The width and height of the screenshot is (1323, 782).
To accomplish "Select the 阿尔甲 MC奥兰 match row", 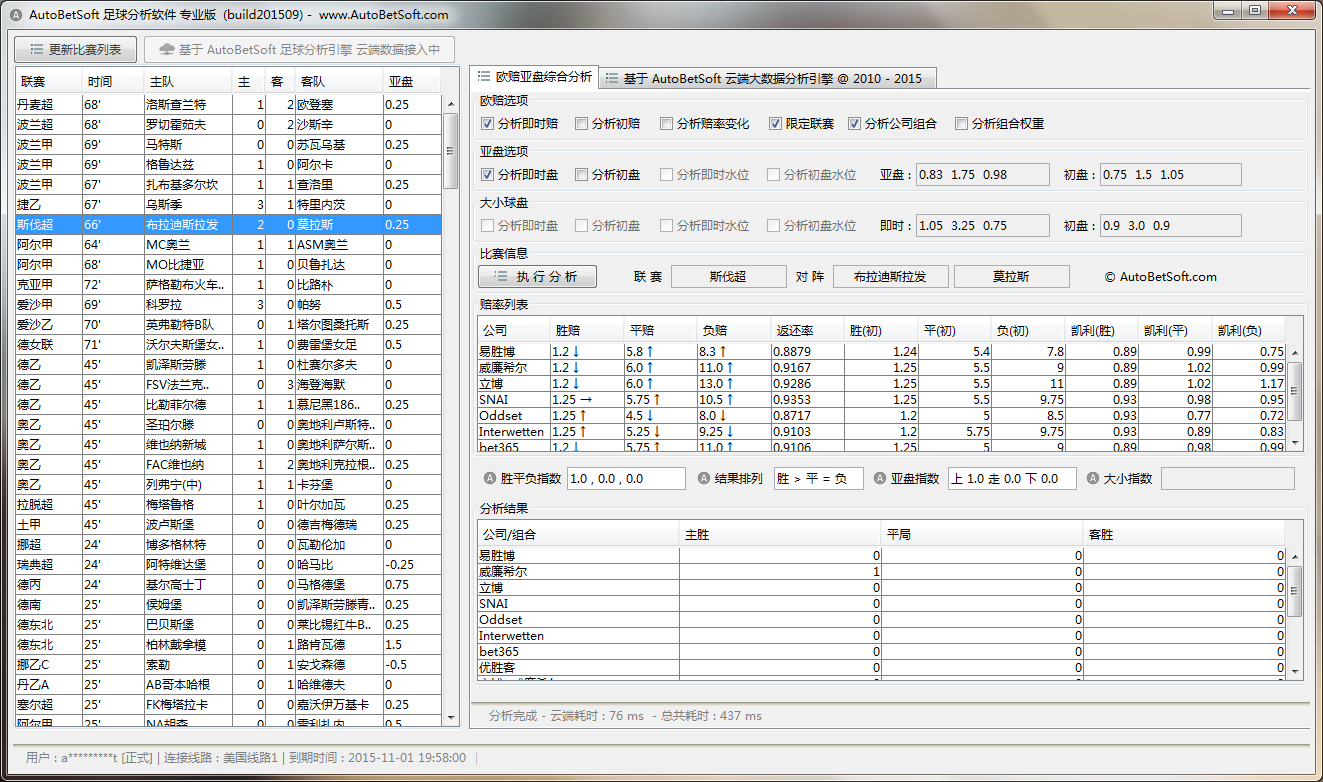I will pos(228,244).
